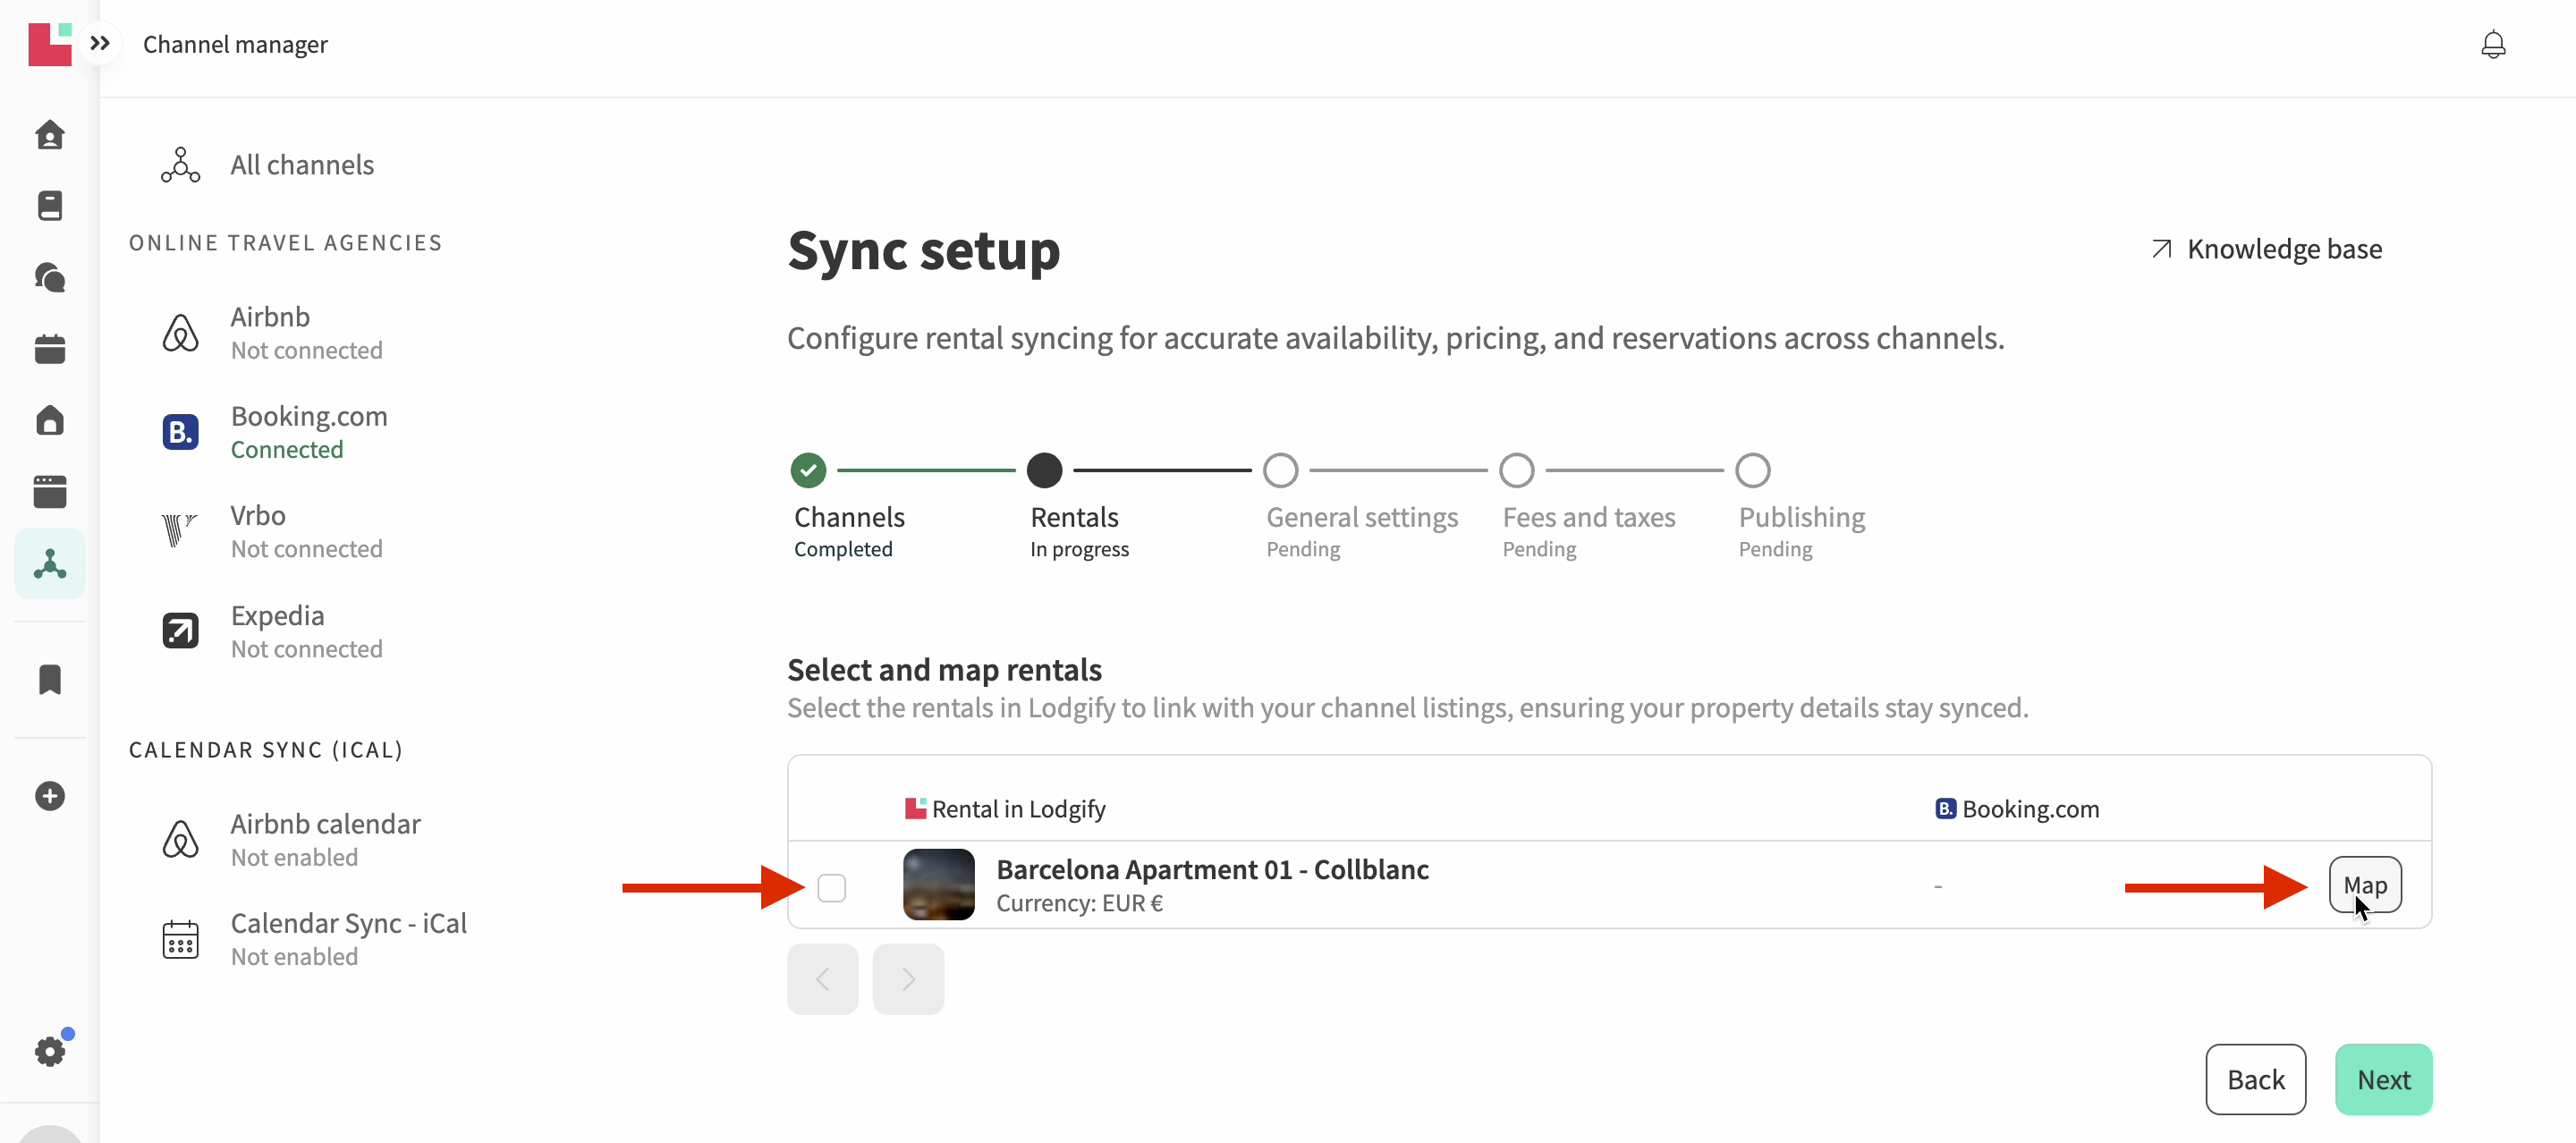Tick the Barcelona Apartment 01 rental checkbox
This screenshot has width=2576, height=1143.
(x=831, y=887)
